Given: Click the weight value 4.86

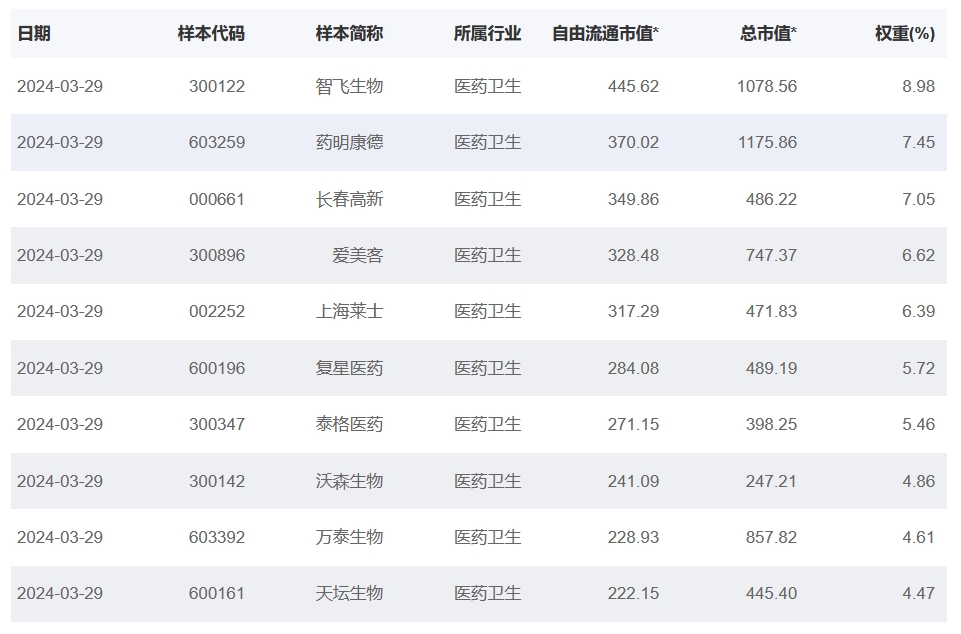Looking at the screenshot, I should click(x=919, y=481).
